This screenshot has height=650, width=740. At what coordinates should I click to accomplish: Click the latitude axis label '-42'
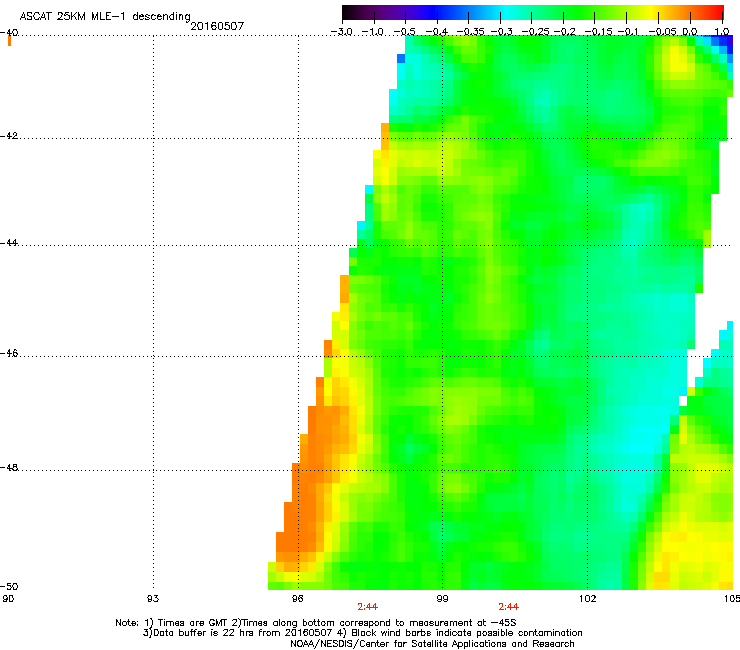(x=9, y=136)
